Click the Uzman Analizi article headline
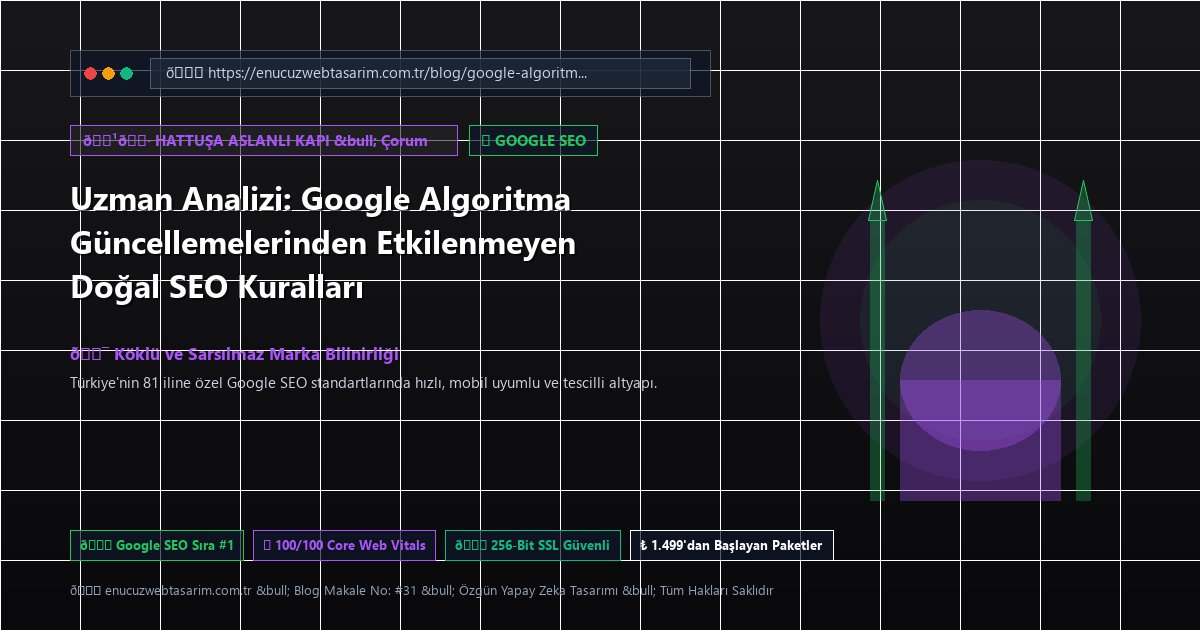This screenshot has width=1200, height=630. coord(324,243)
